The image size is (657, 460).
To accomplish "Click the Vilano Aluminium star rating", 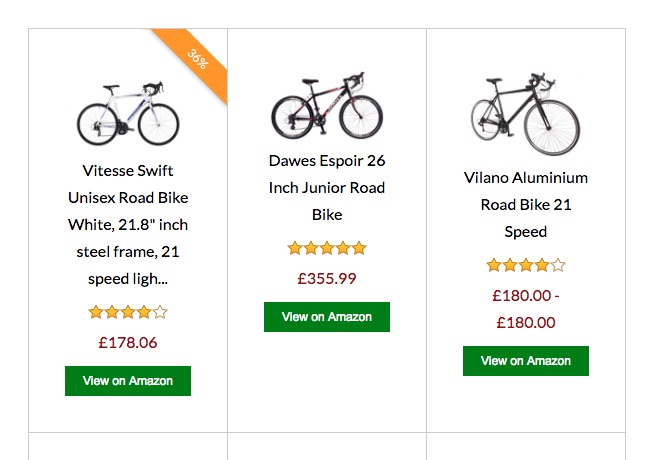I will tap(526, 265).
